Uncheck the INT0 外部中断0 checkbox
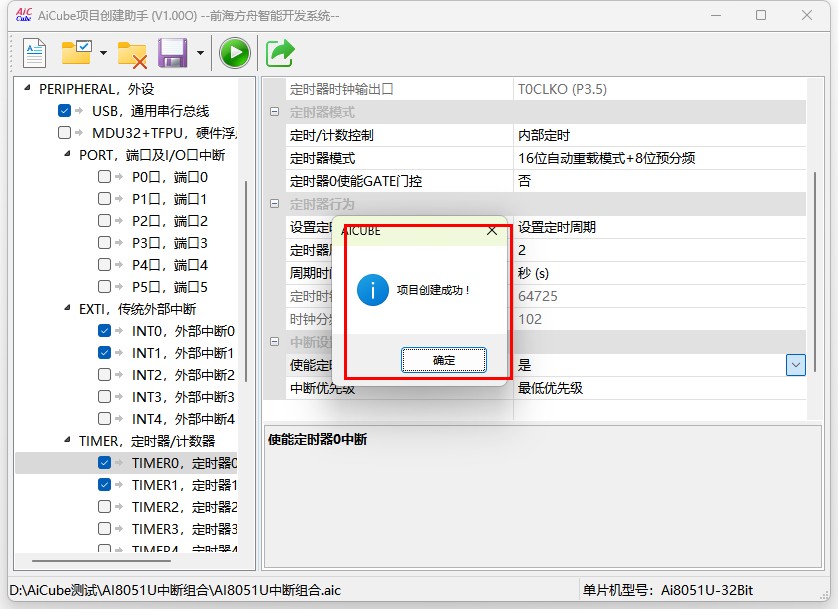Viewport: 838px width, 609px height. (104, 331)
